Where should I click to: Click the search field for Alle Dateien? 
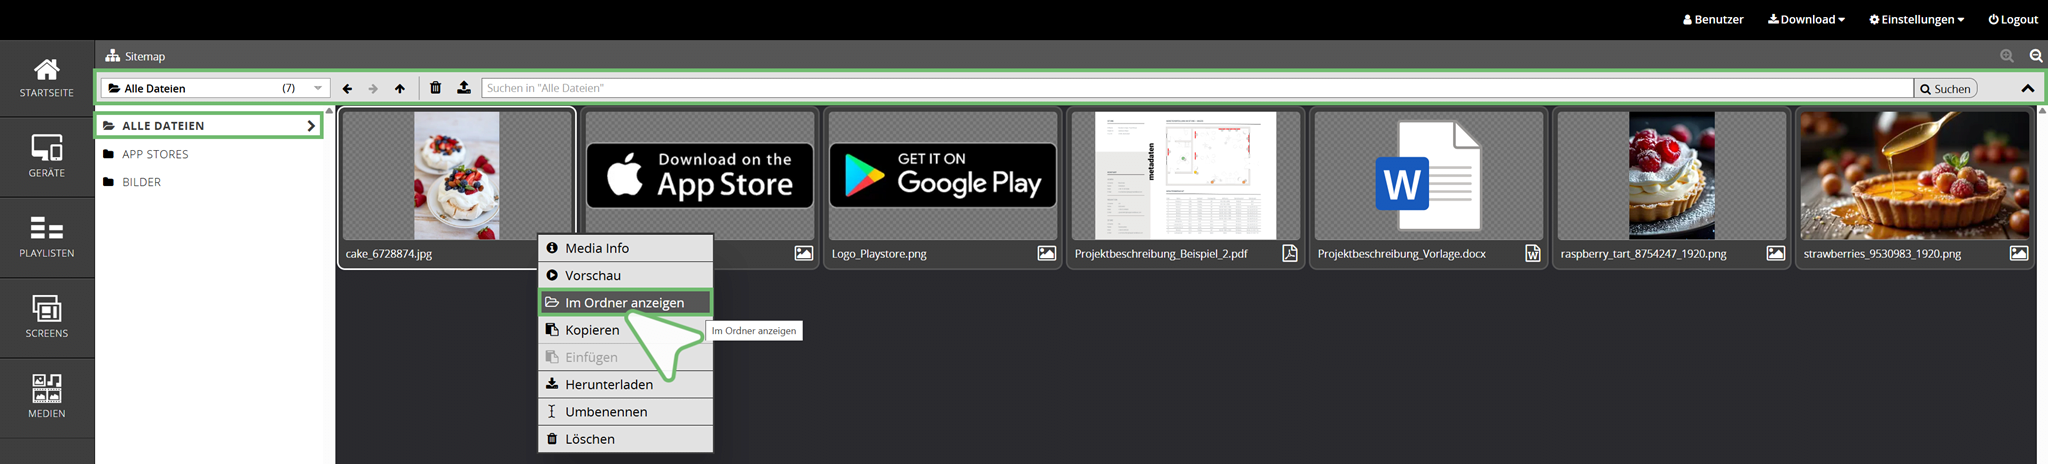[x=1196, y=88]
